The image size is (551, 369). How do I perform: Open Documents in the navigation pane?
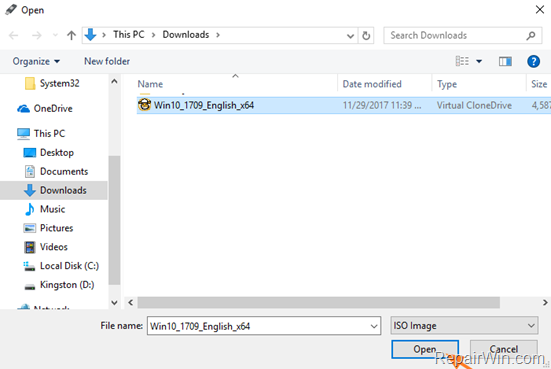56,171
